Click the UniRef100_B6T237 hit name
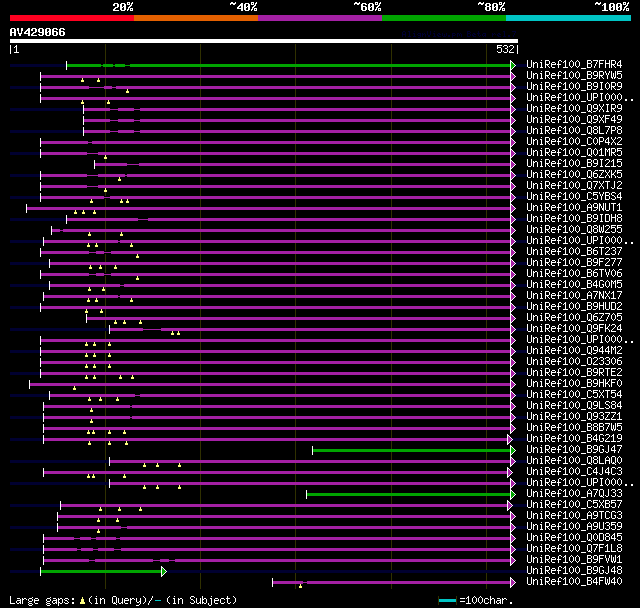Image resolution: width=640 pixels, height=608 pixels. coord(574,252)
